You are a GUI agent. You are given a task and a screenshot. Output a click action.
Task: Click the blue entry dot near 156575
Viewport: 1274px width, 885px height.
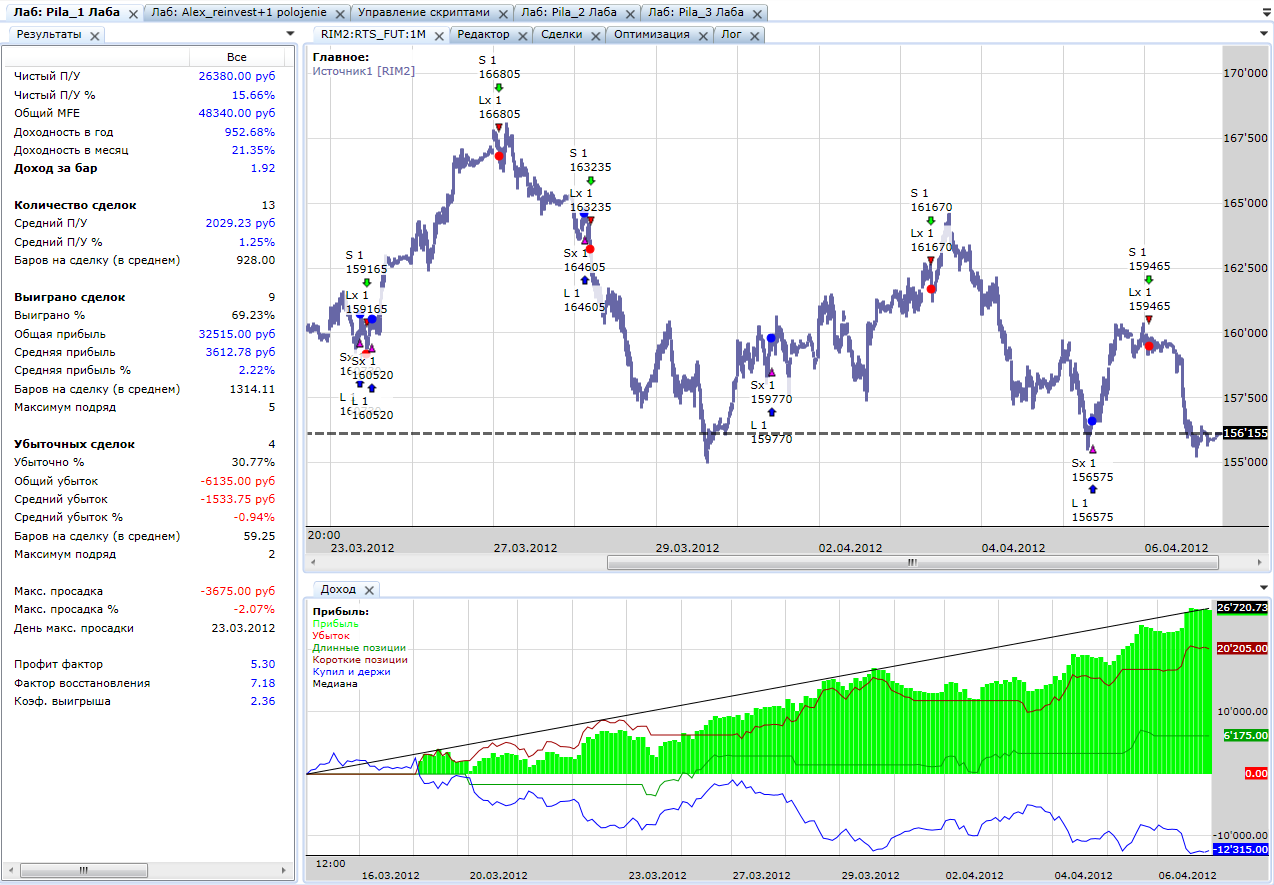click(1093, 421)
